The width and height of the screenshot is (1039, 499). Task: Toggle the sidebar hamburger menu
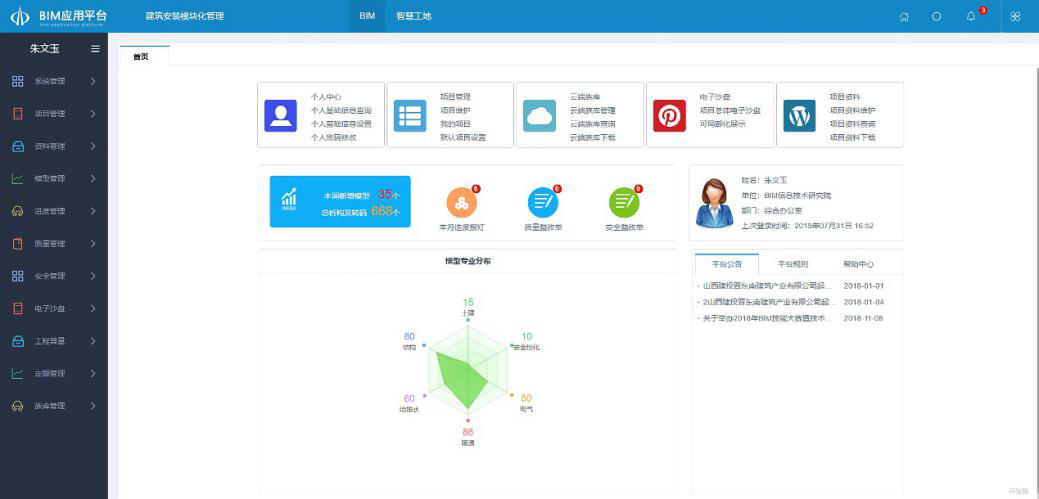tap(95, 48)
